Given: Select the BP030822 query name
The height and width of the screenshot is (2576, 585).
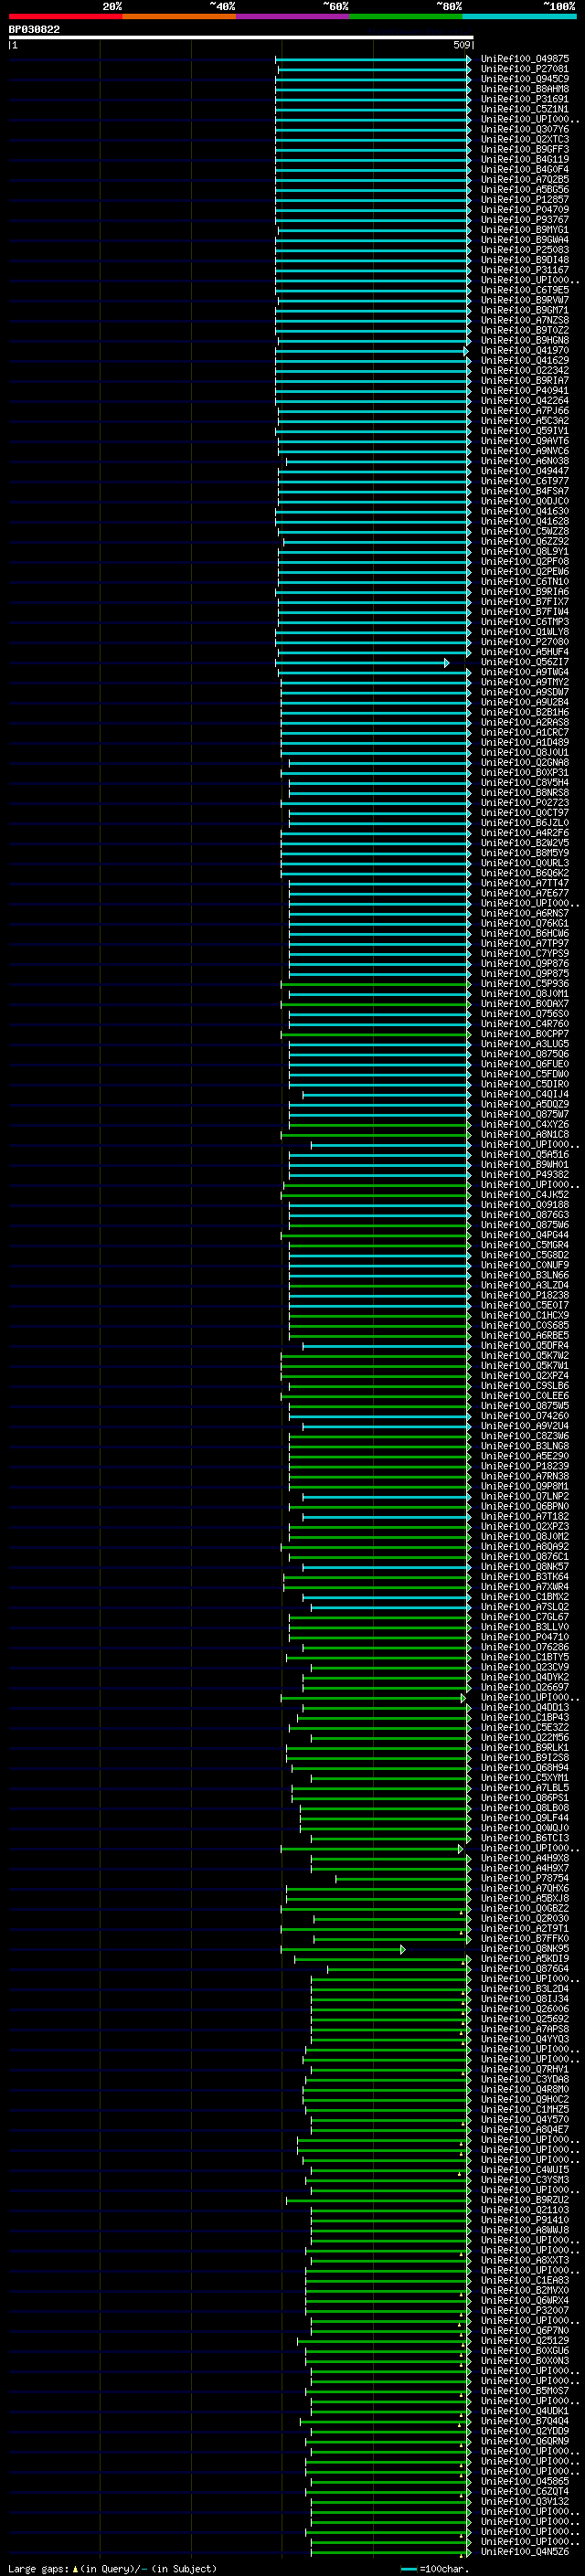Looking at the screenshot, I should point(34,30).
